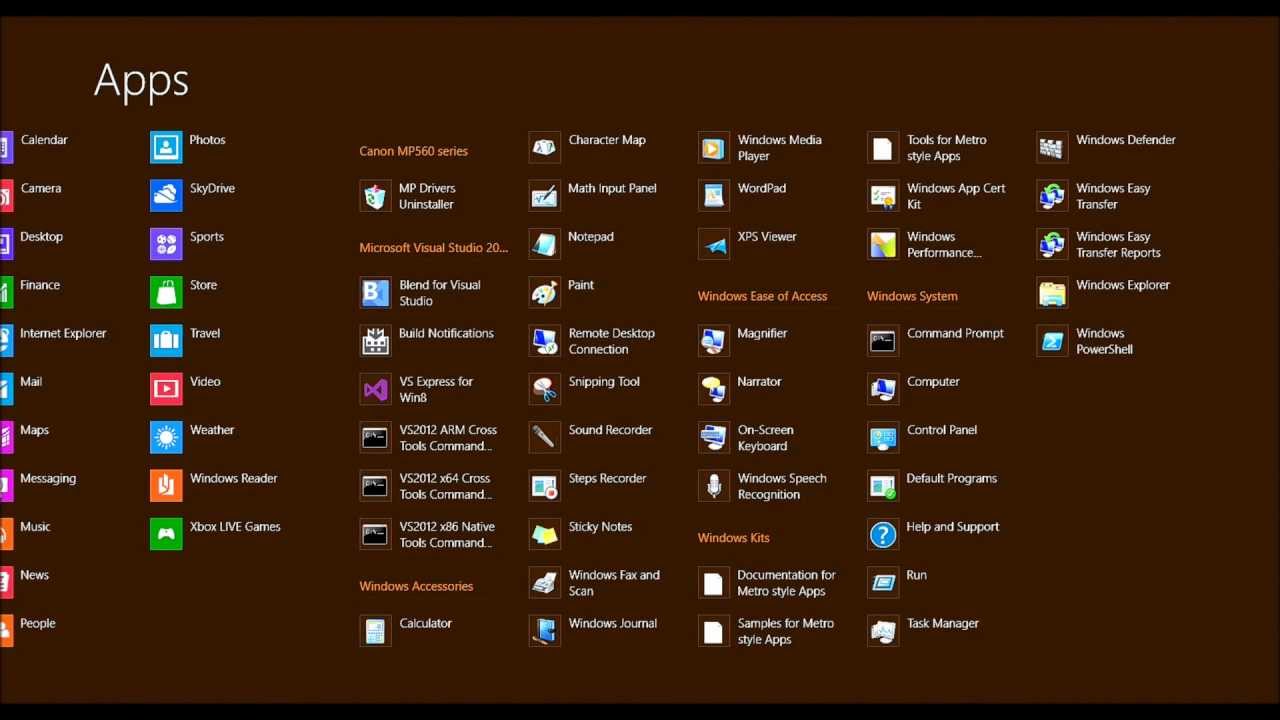Viewport: 1280px width, 720px height.
Task: Open Windows Speech Recognition entry
Action: (782, 486)
